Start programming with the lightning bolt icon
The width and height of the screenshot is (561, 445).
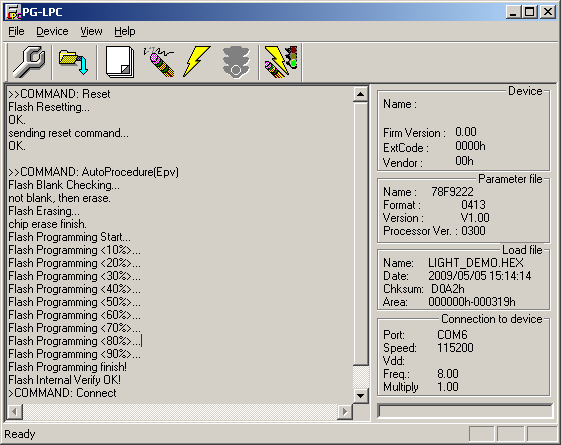[x=196, y=62]
